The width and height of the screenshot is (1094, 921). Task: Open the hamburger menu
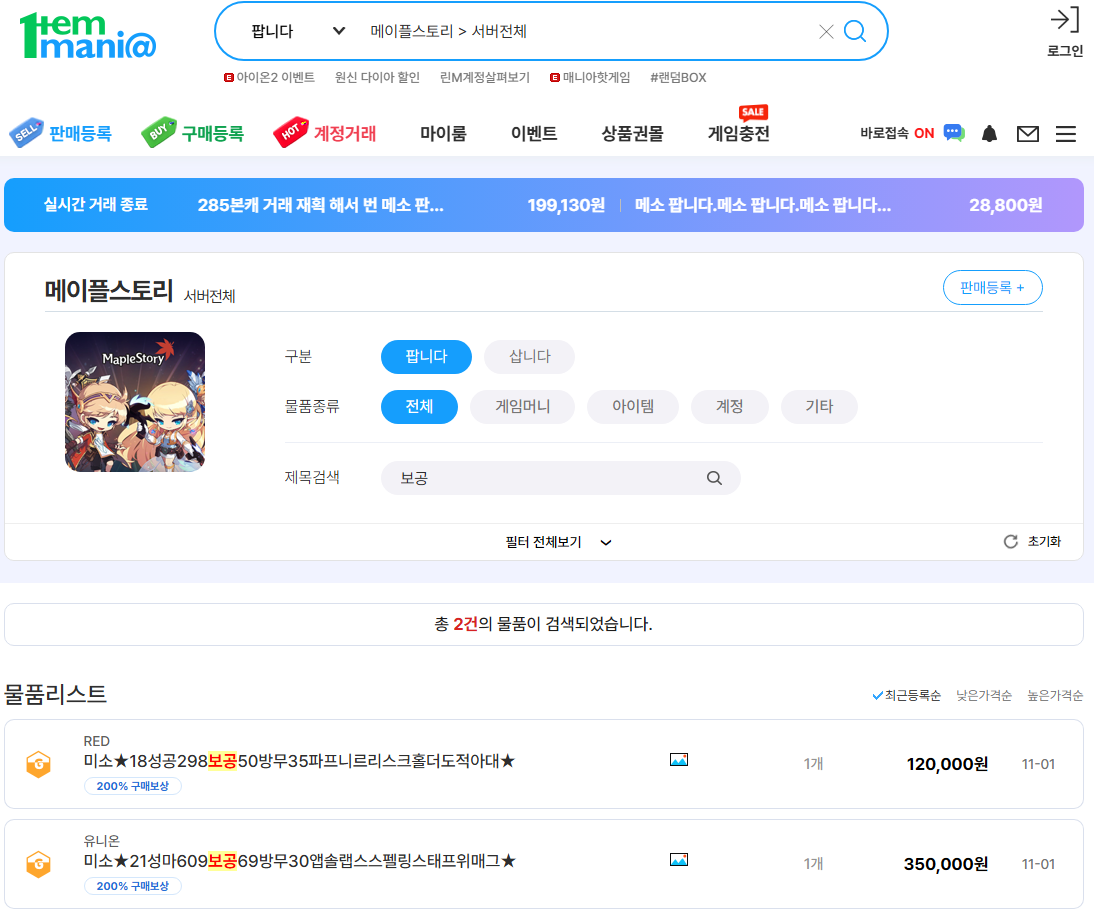[x=1065, y=133]
